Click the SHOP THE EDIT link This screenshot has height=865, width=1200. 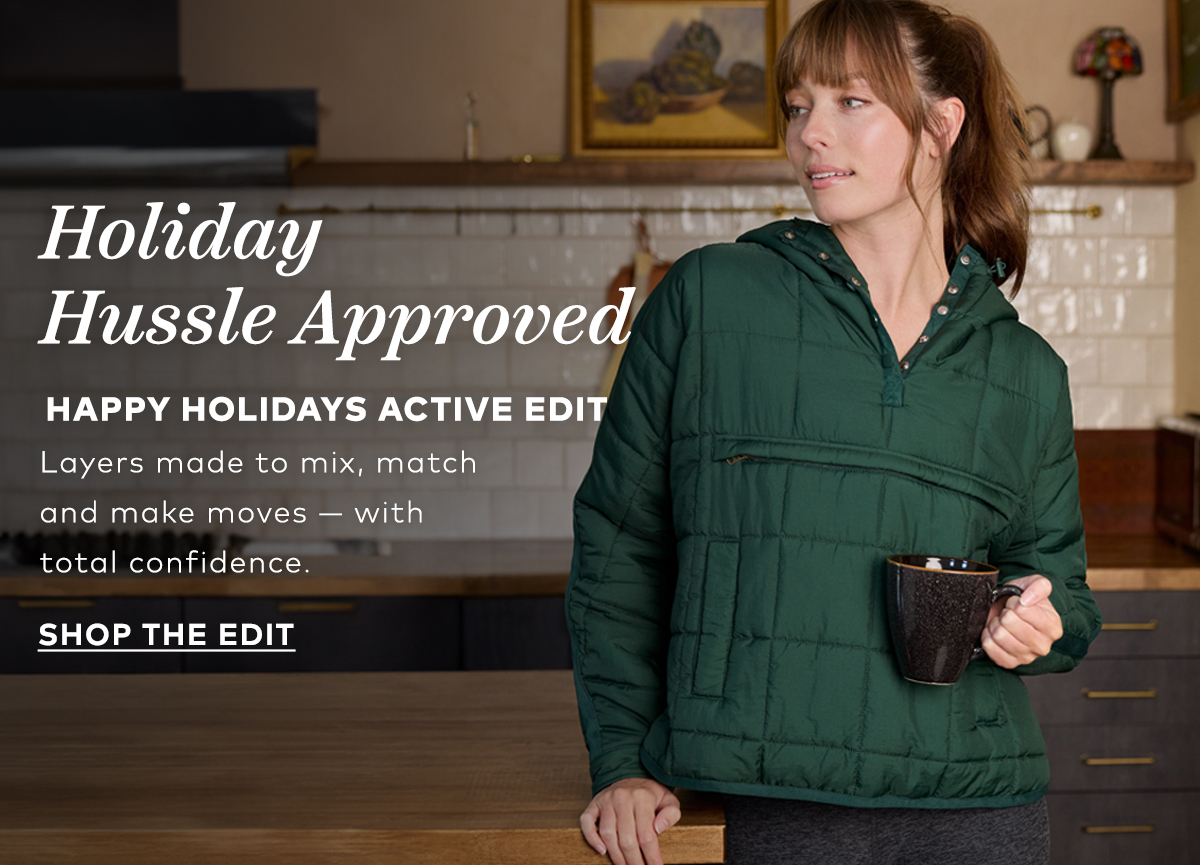[166, 635]
